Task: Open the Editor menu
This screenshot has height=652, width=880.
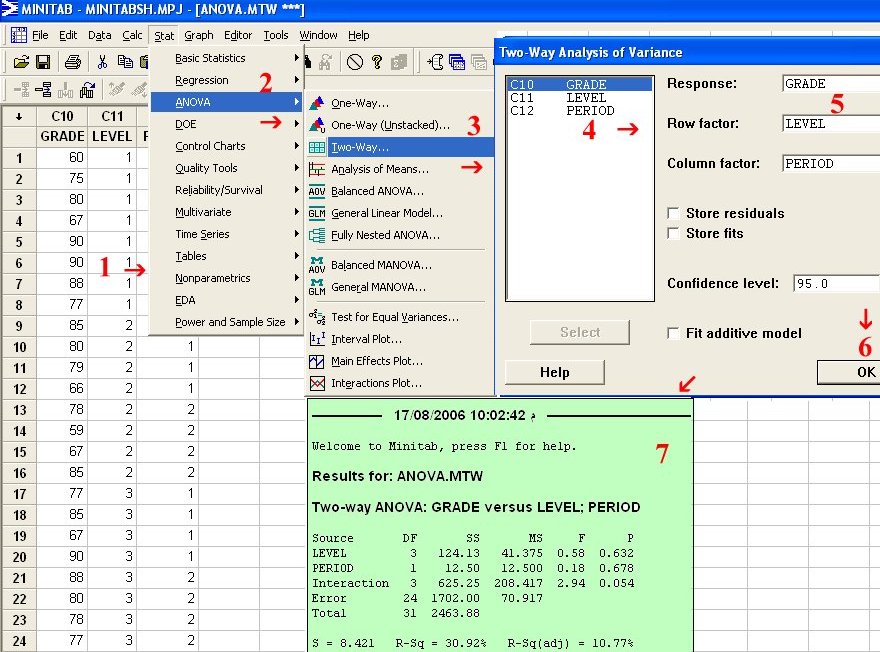Action: click(x=238, y=35)
